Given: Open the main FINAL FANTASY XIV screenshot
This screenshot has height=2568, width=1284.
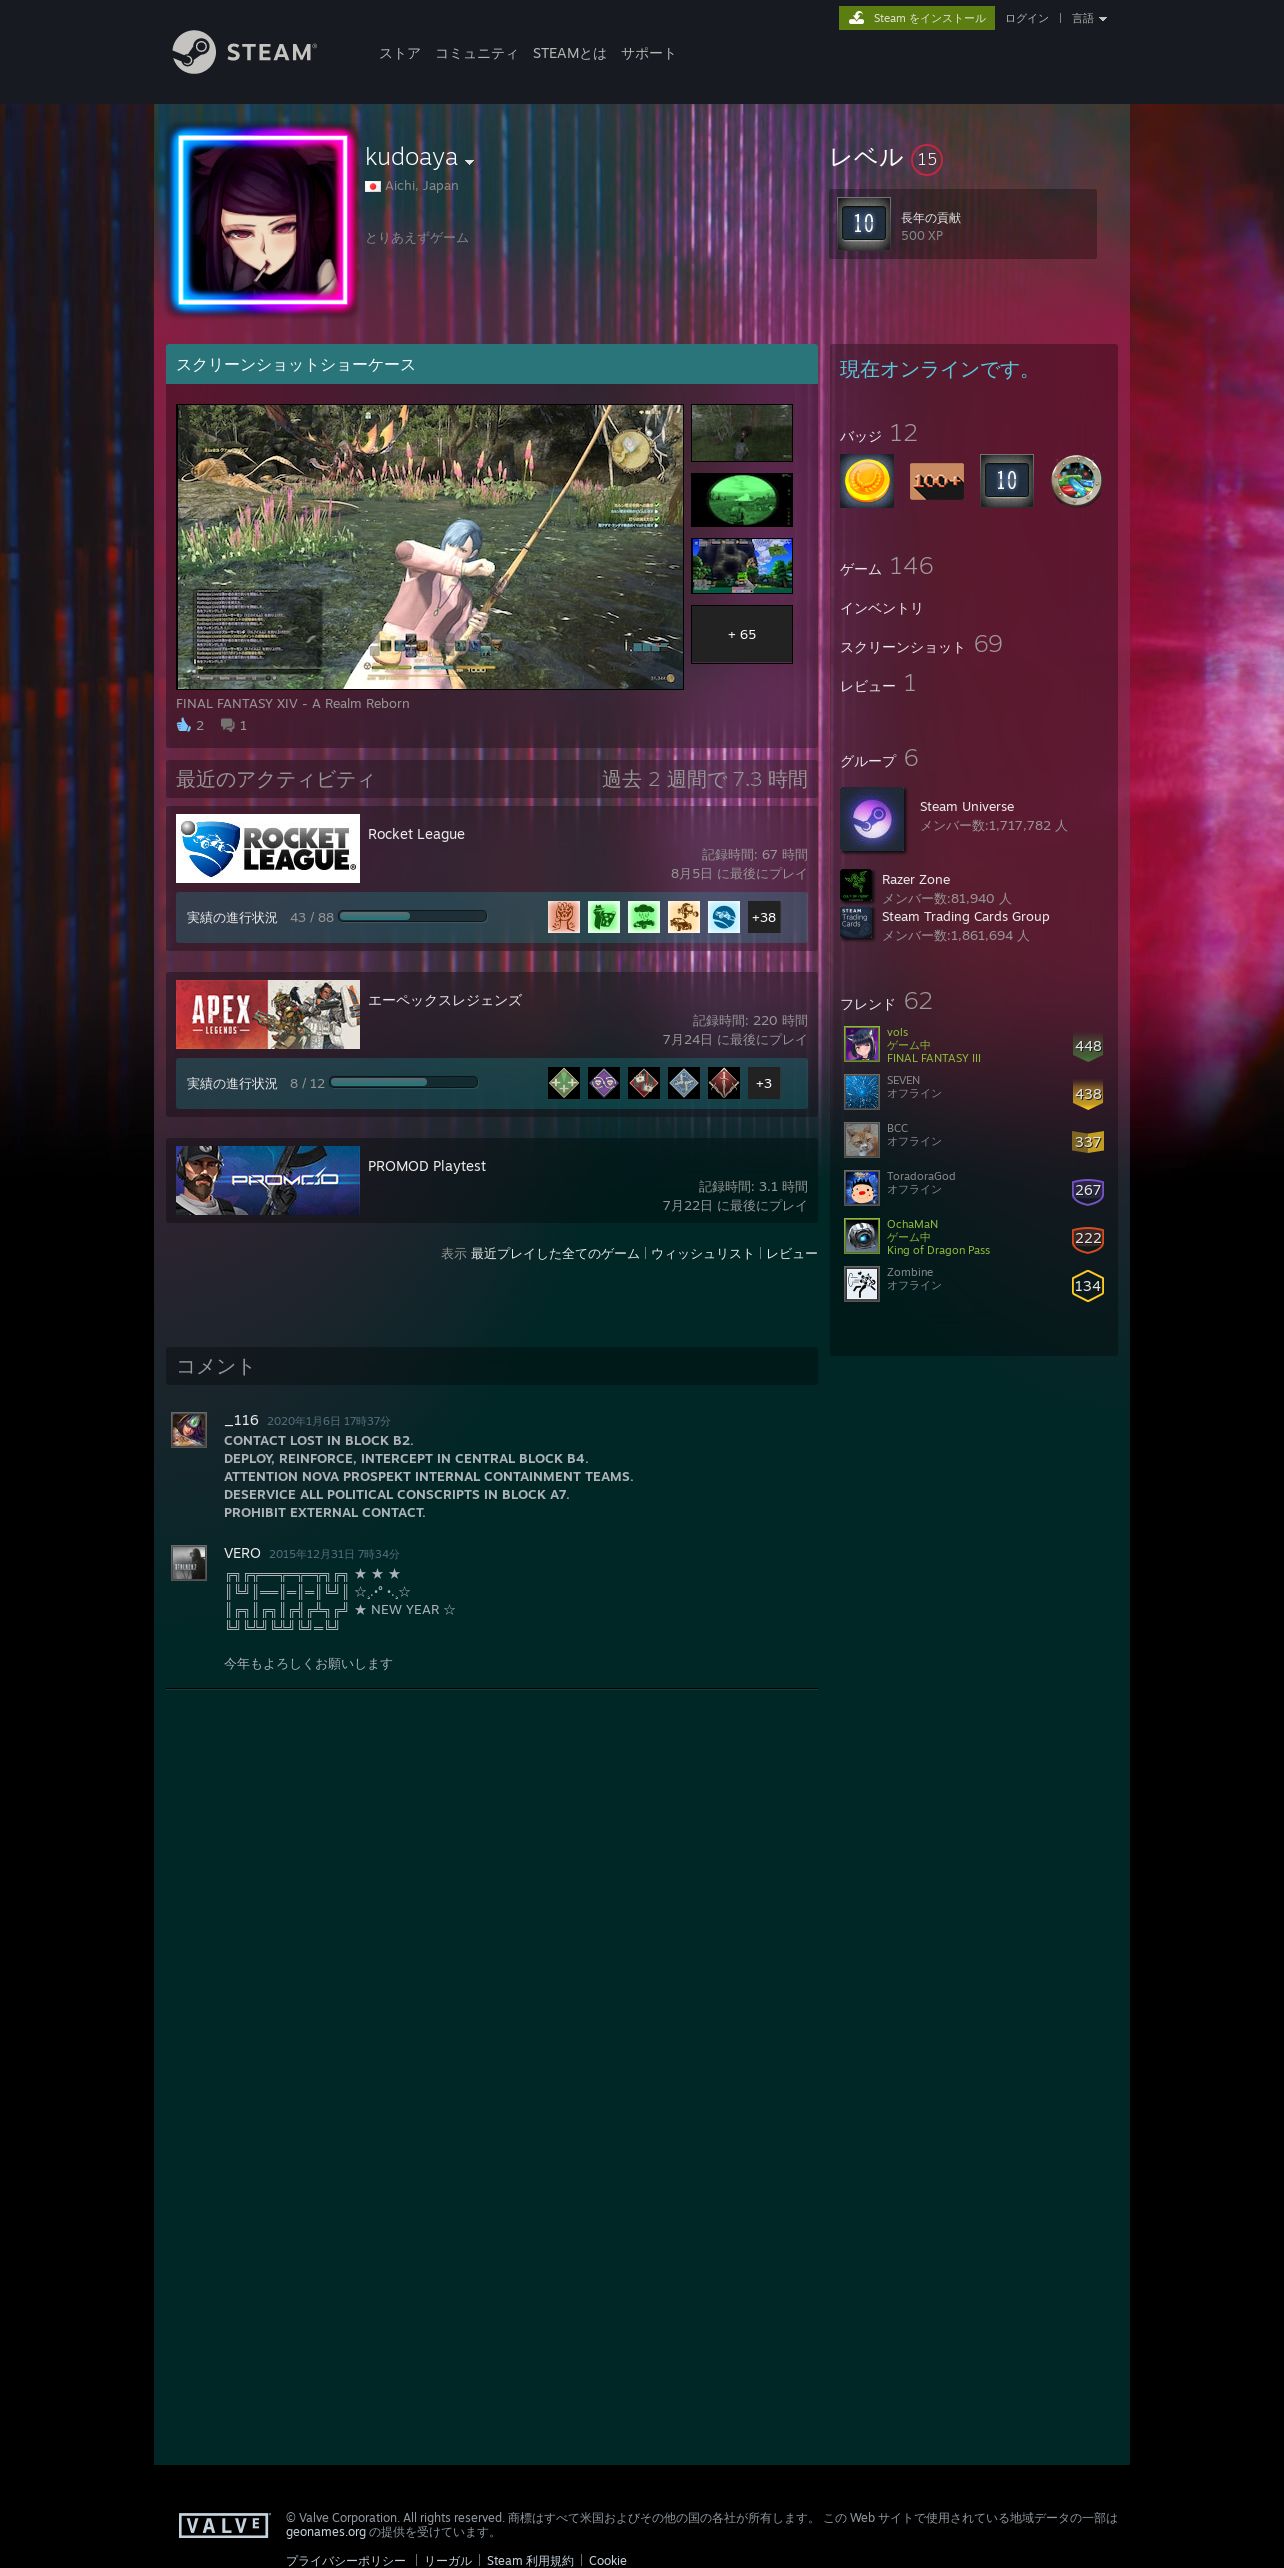Looking at the screenshot, I should (430, 547).
